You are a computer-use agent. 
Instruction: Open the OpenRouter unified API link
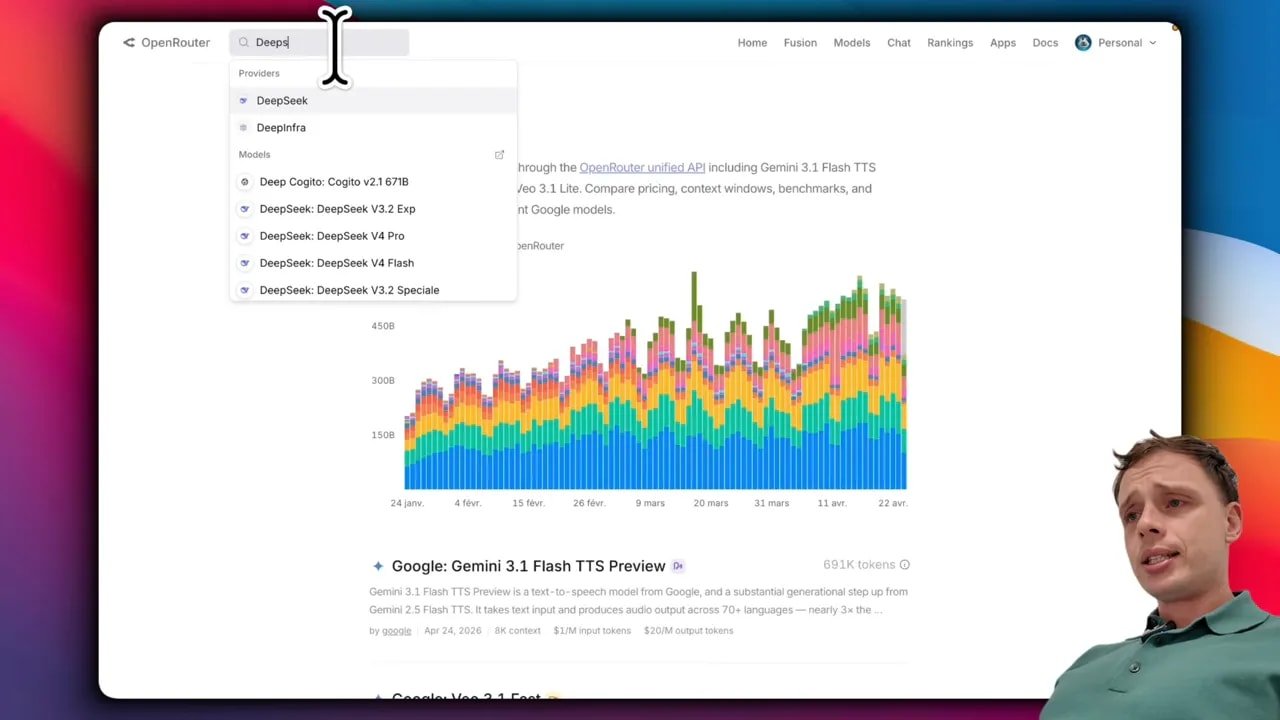click(x=641, y=167)
